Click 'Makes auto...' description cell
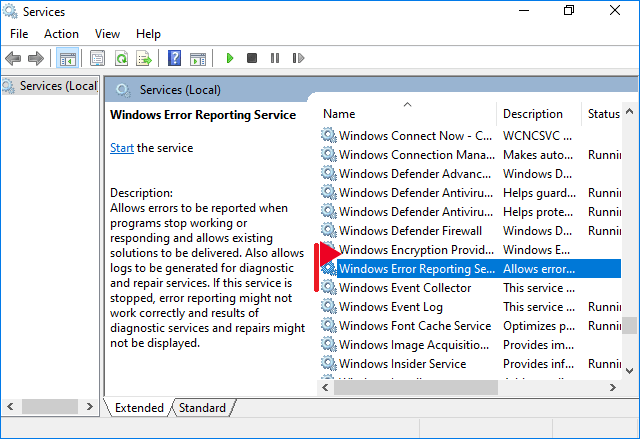This screenshot has width=640, height=439. (x=538, y=155)
